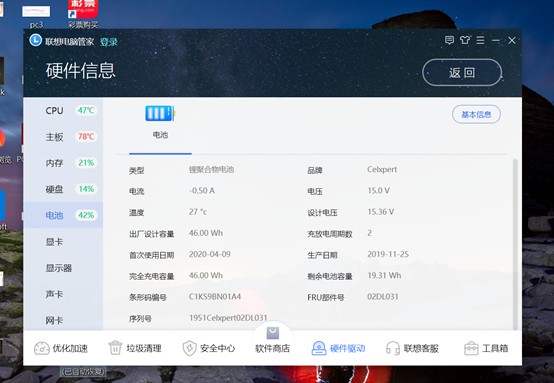554x383 pixels.
Task: Close the Lenovo PC Manager window
Action: click(512, 40)
